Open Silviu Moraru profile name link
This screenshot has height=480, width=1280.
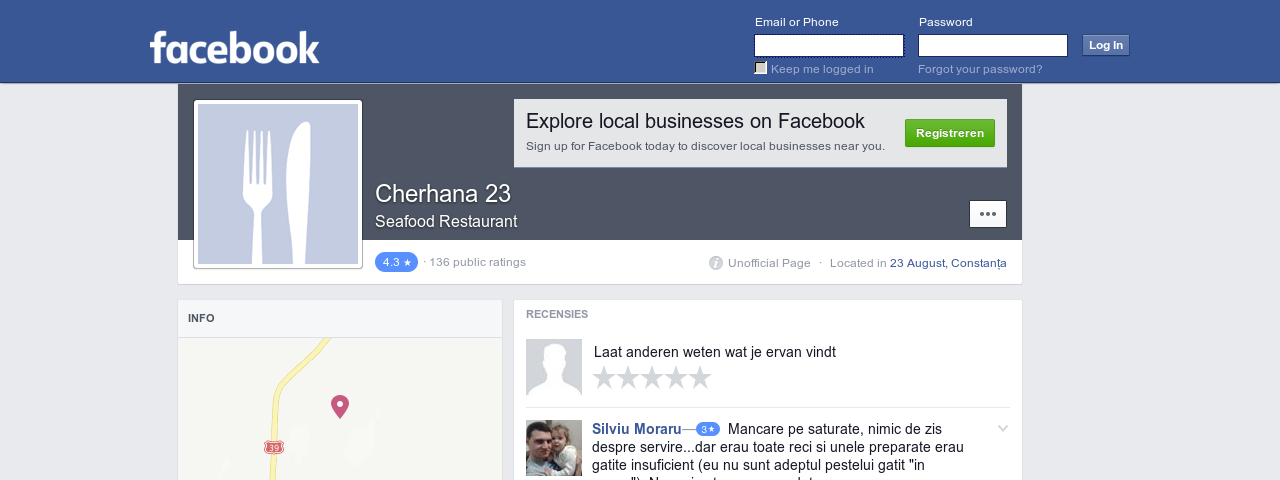tap(636, 429)
